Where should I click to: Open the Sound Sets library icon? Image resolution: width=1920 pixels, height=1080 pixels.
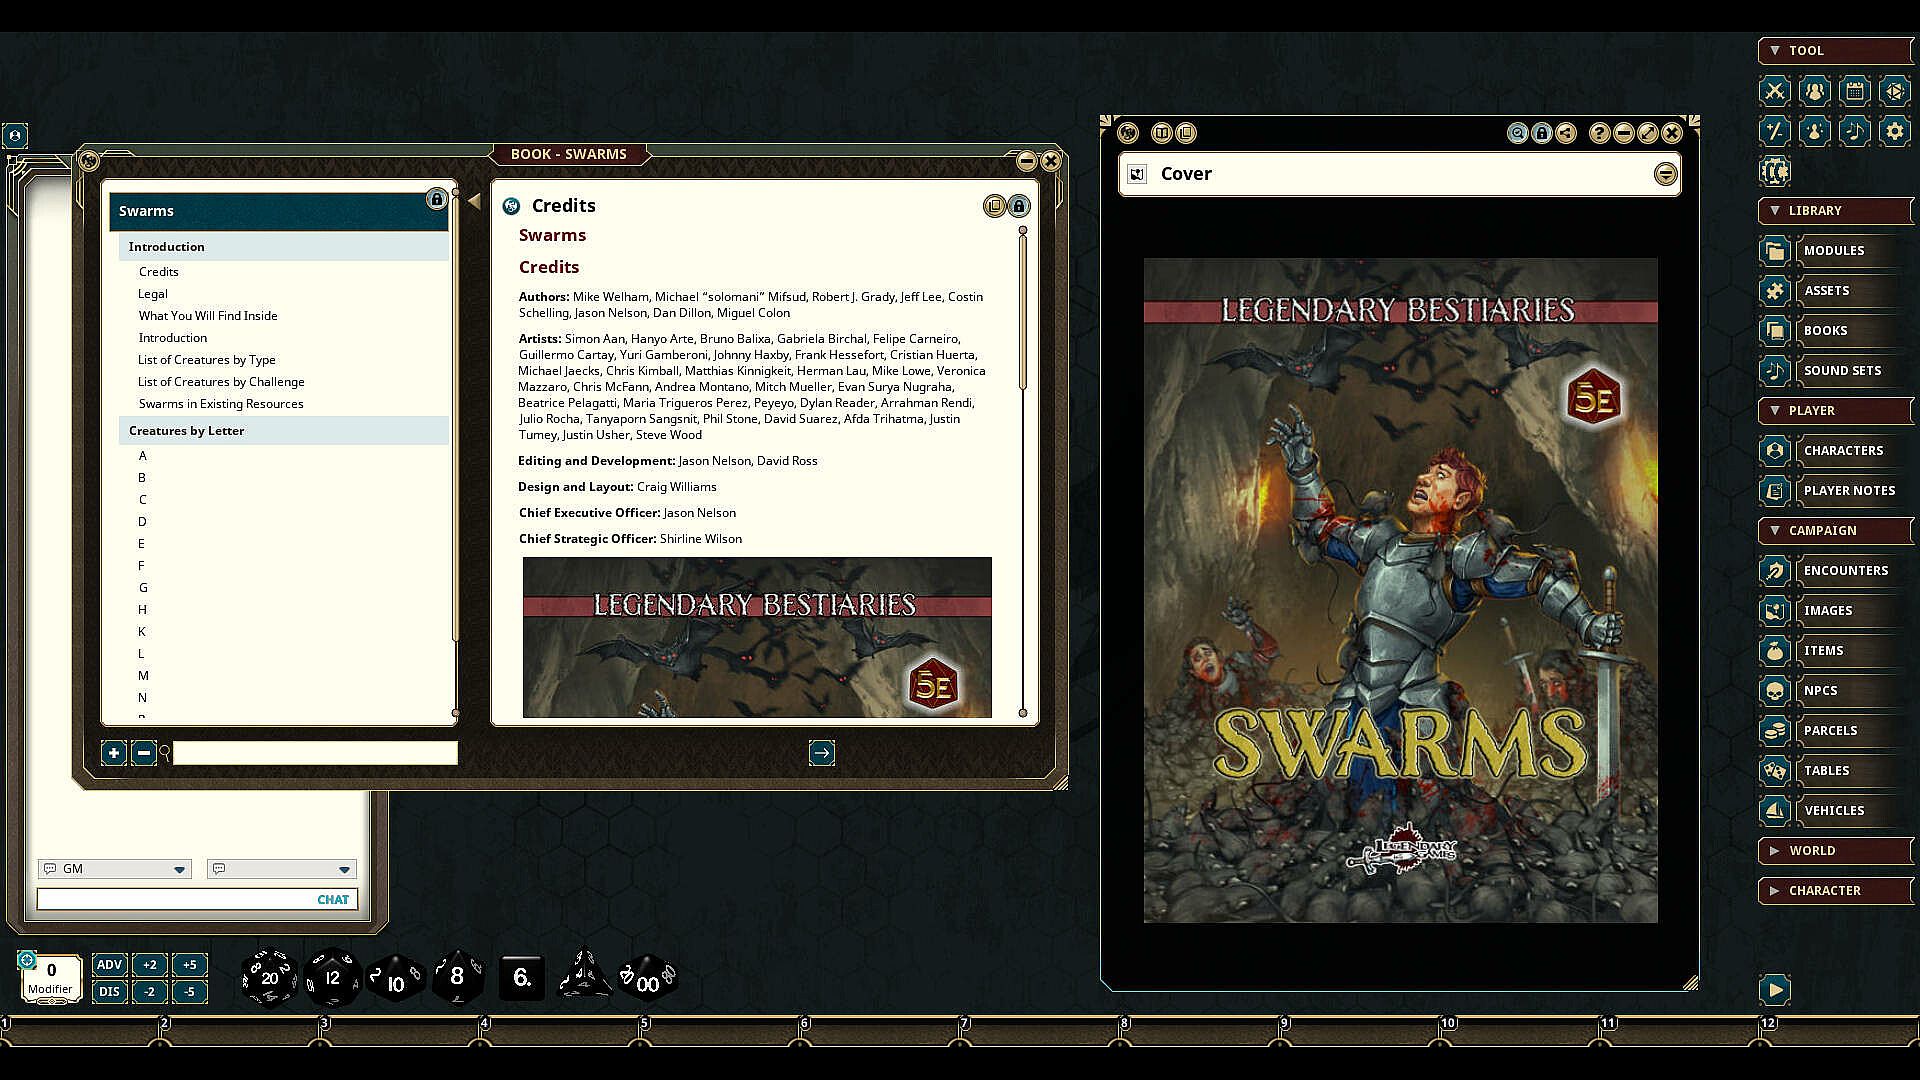(x=1774, y=370)
